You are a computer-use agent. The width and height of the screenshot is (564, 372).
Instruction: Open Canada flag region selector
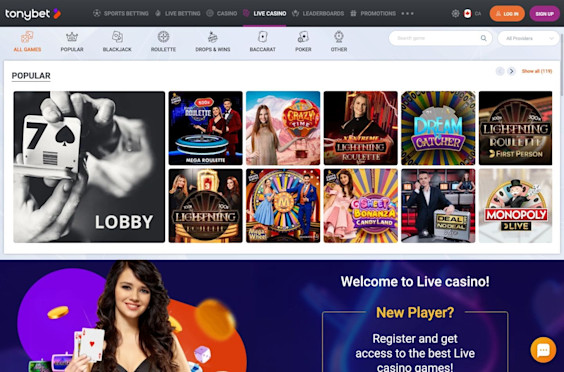point(467,14)
